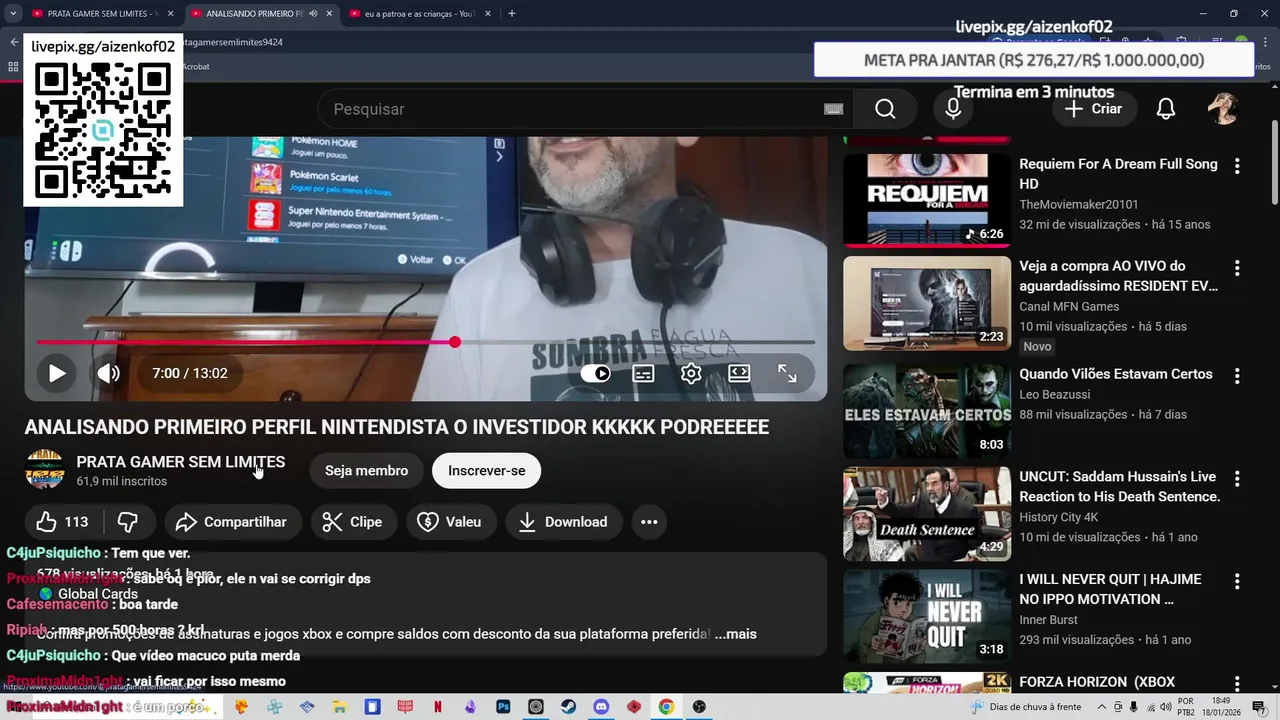Expand description with ...mais
The height and width of the screenshot is (720, 1280).
[x=735, y=634]
